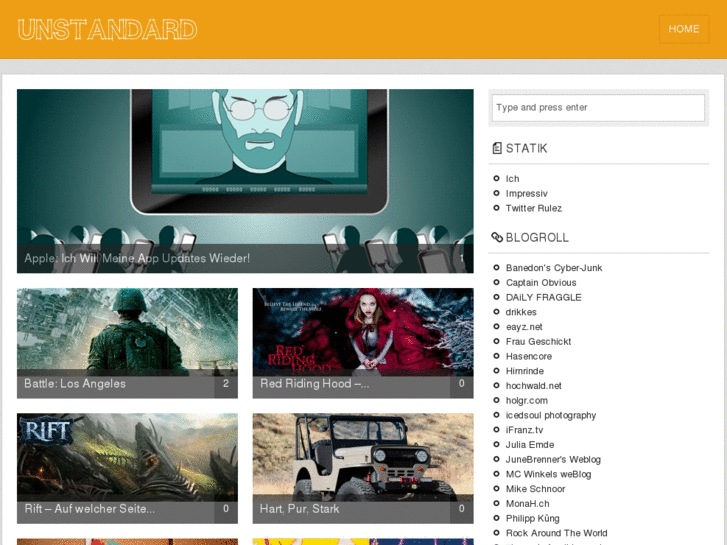Open the Philipp Küng link
Image resolution: width=727 pixels, height=545 pixels.
[532, 519]
